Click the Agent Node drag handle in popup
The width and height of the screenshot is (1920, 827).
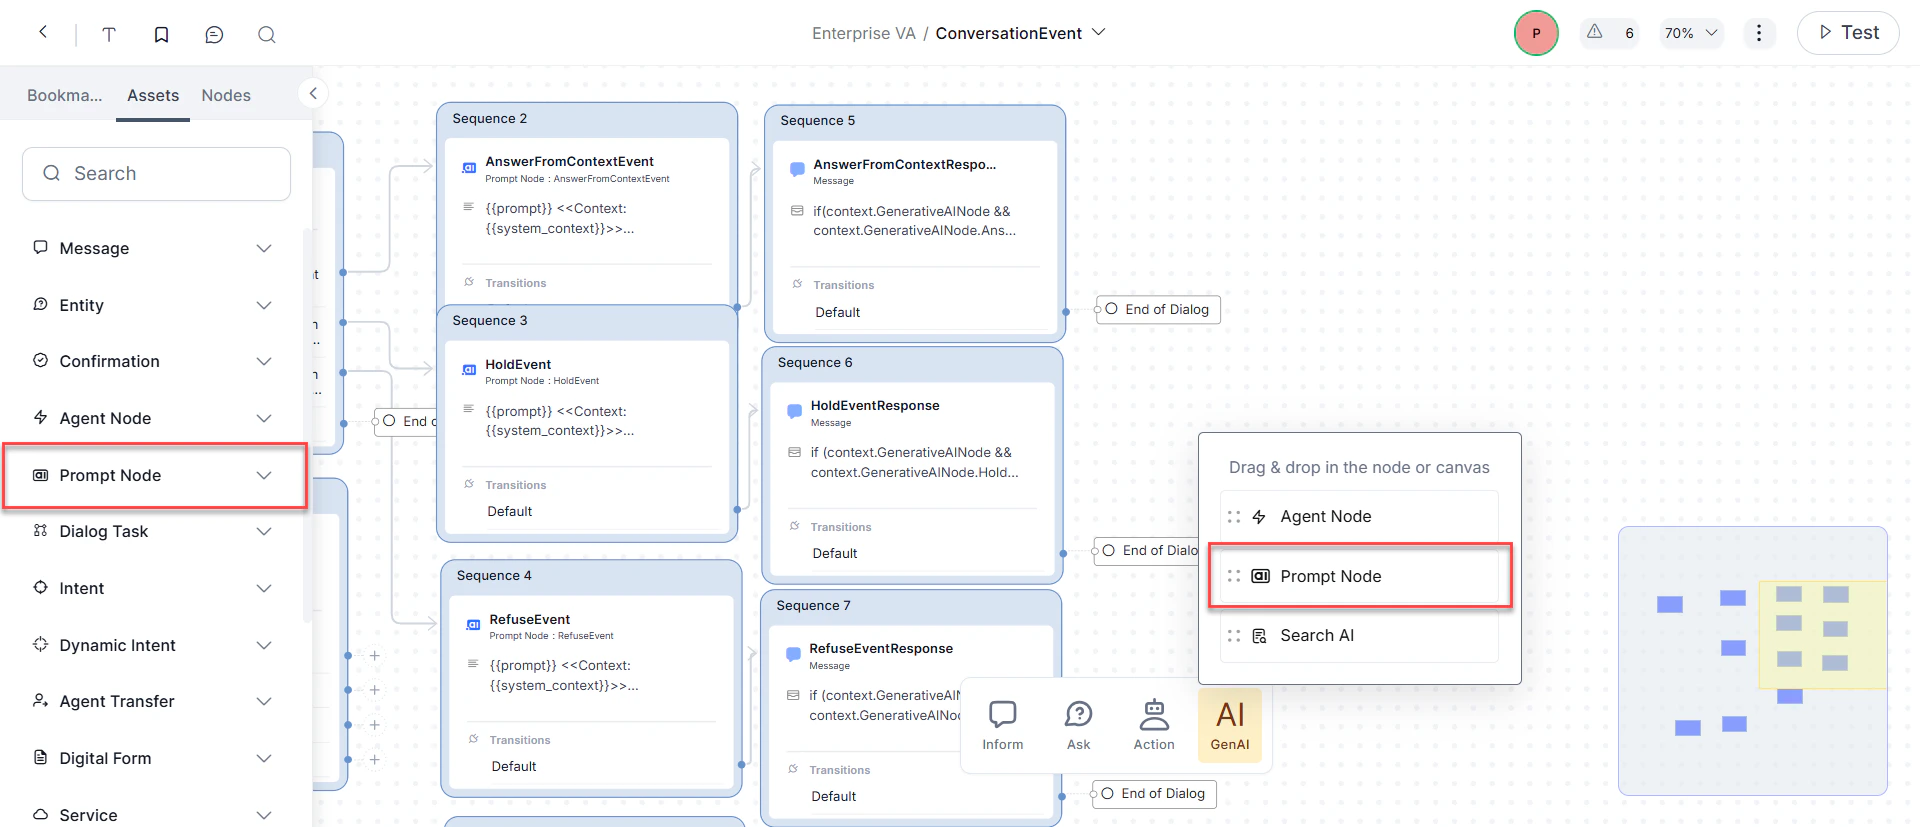(1234, 517)
